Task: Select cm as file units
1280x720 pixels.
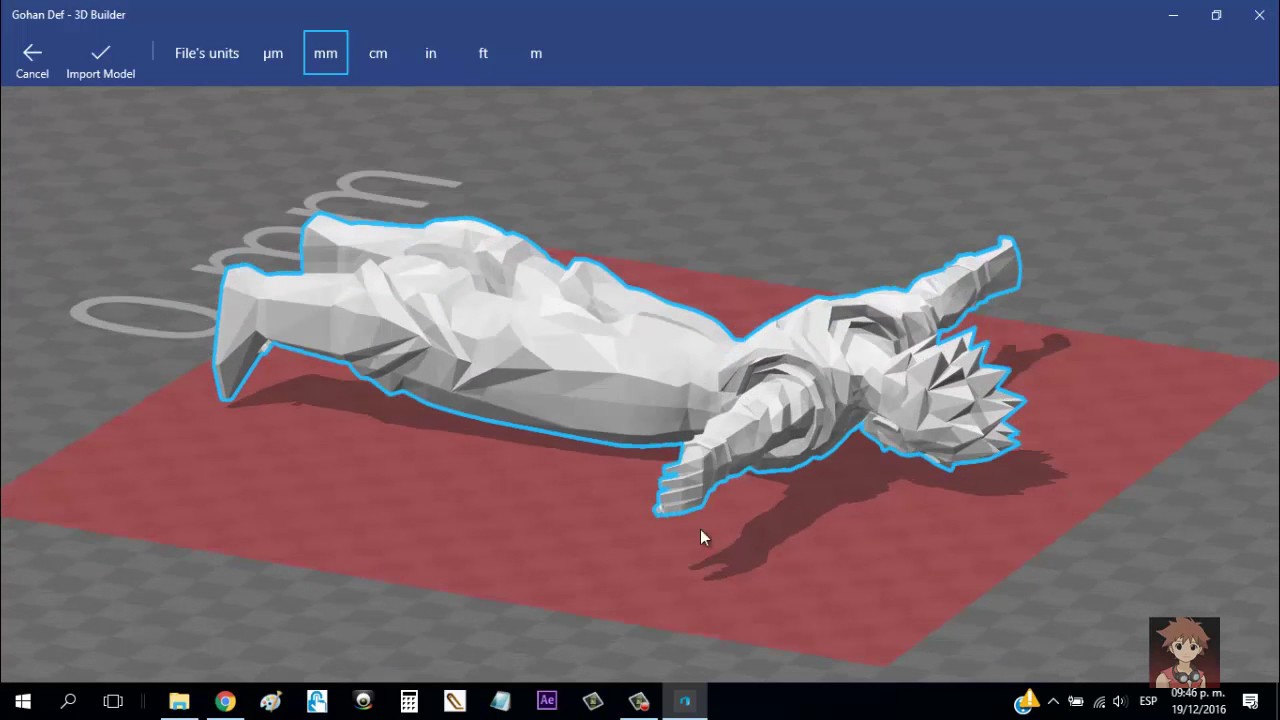Action: pyautogui.click(x=378, y=53)
